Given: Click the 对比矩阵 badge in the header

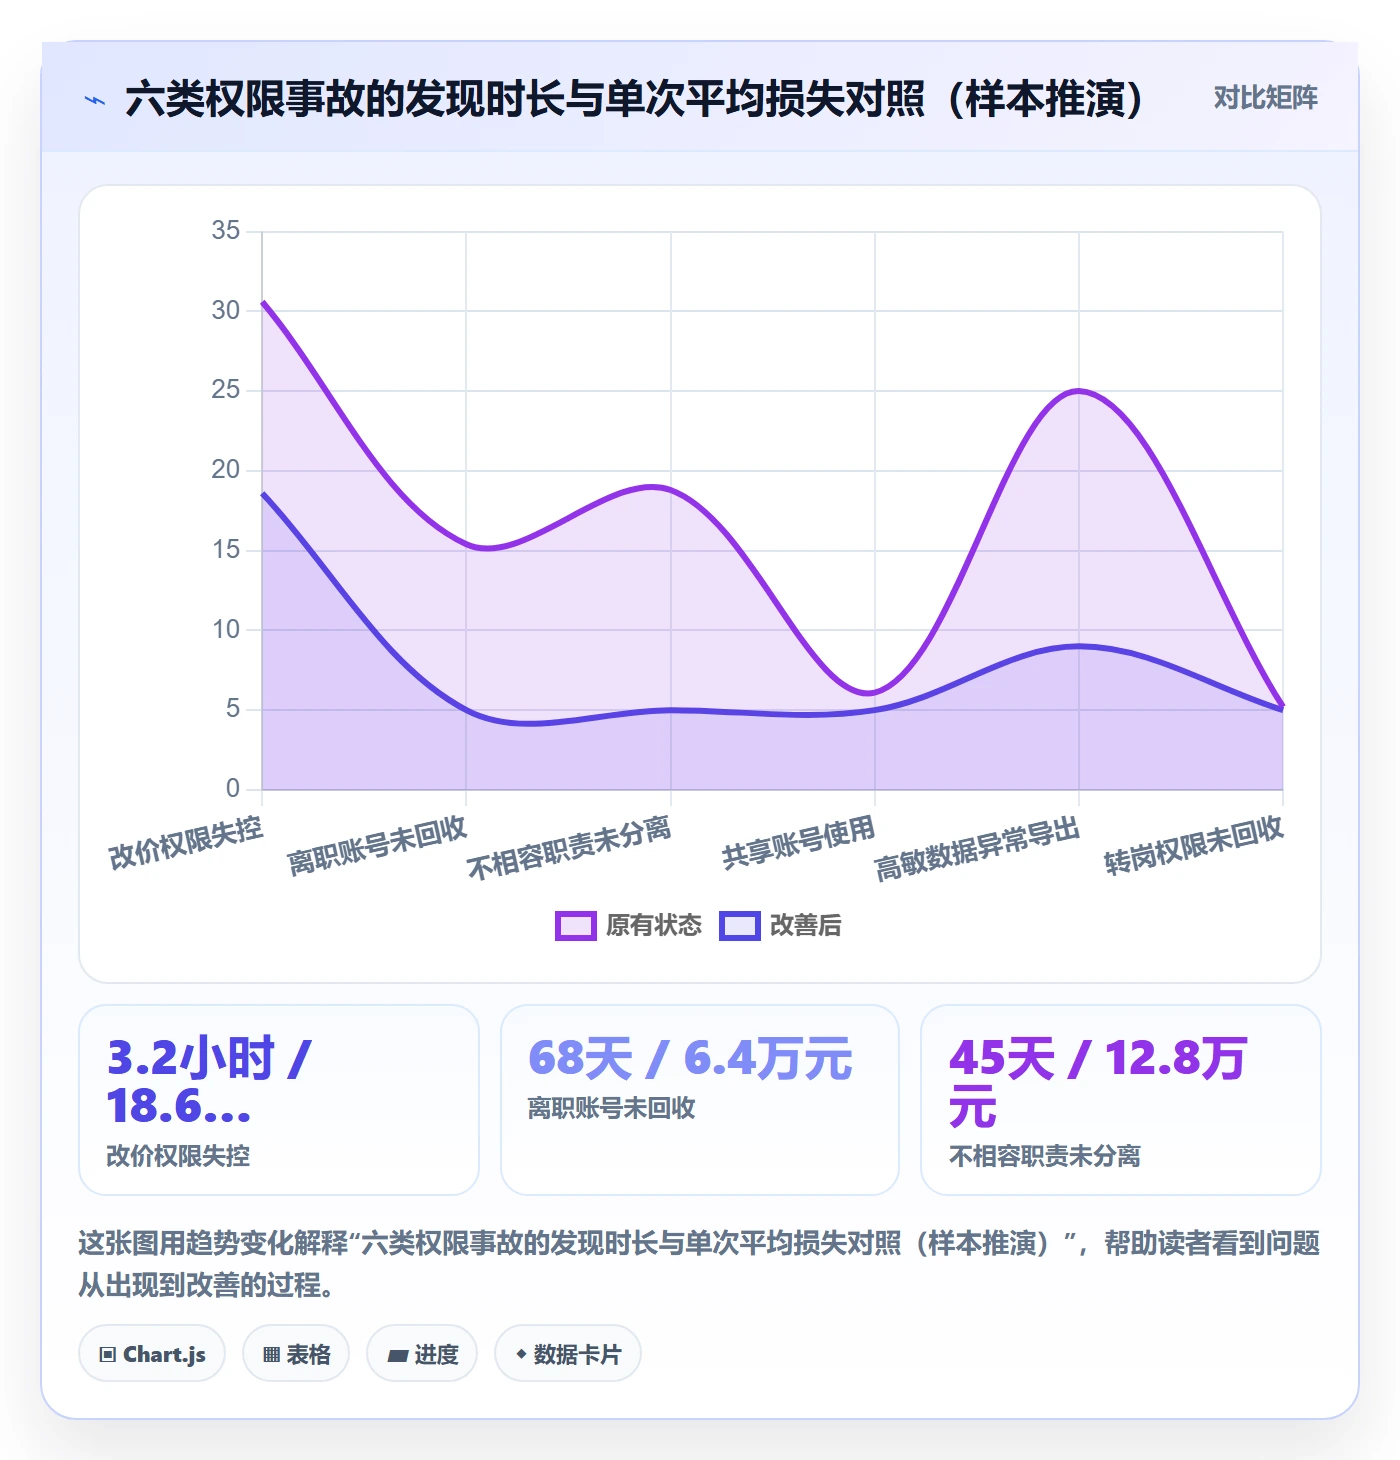Looking at the screenshot, I should (x=1265, y=98).
